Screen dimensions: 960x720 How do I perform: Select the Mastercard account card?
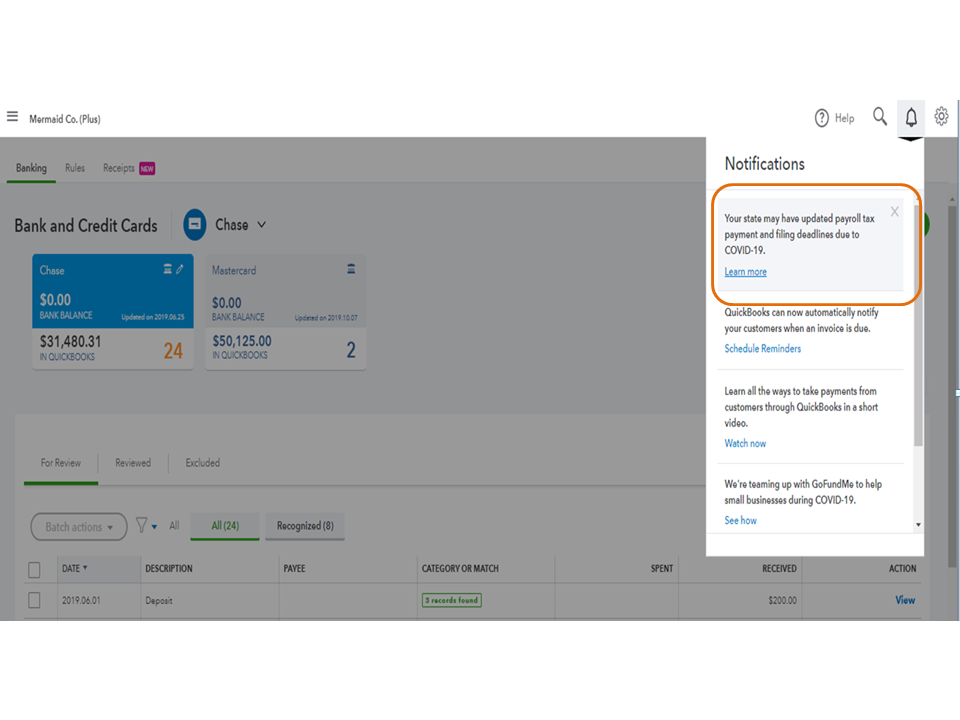tap(285, 312)
